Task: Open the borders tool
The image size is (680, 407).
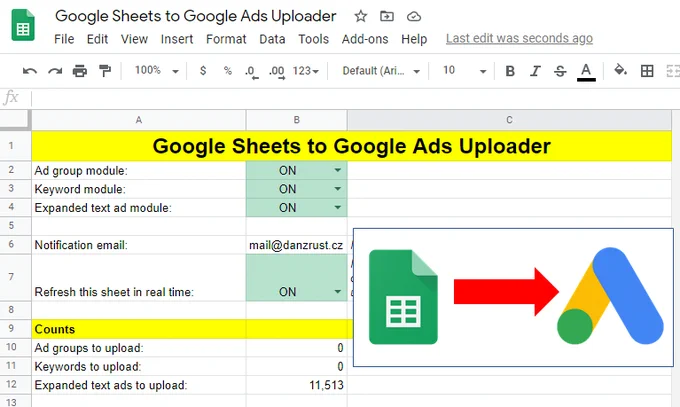Action: [647, 71]
